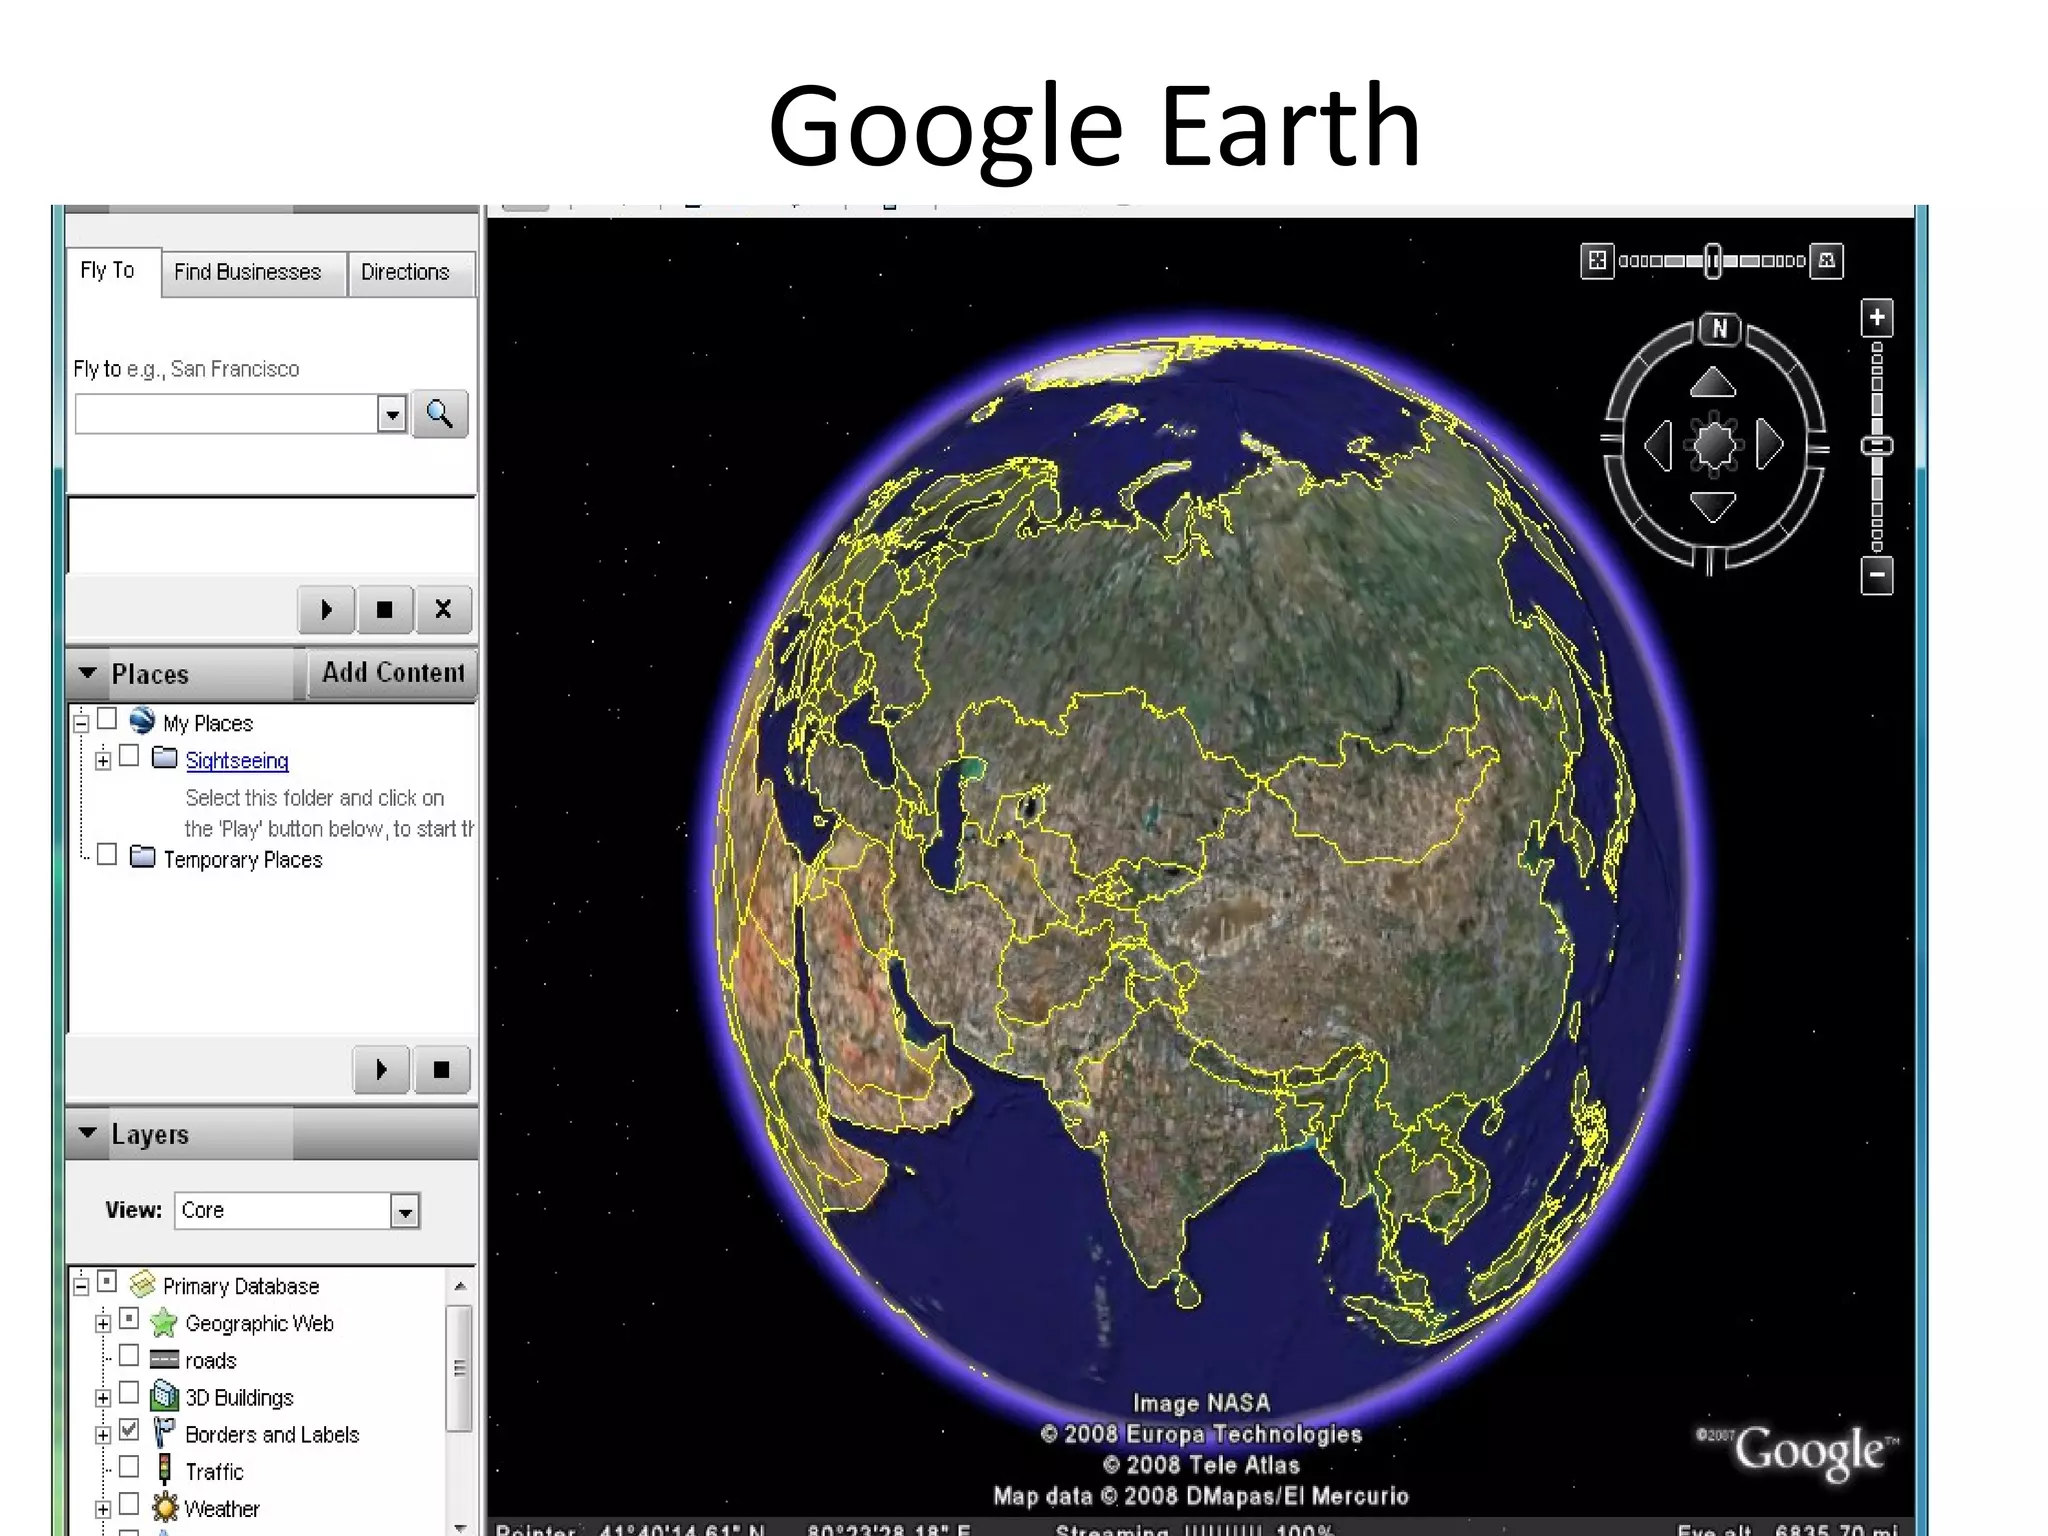The height and width of the screenshot is (1536, 2048).
Task: Switch to the Find Businesses tab
Action: 247,272
